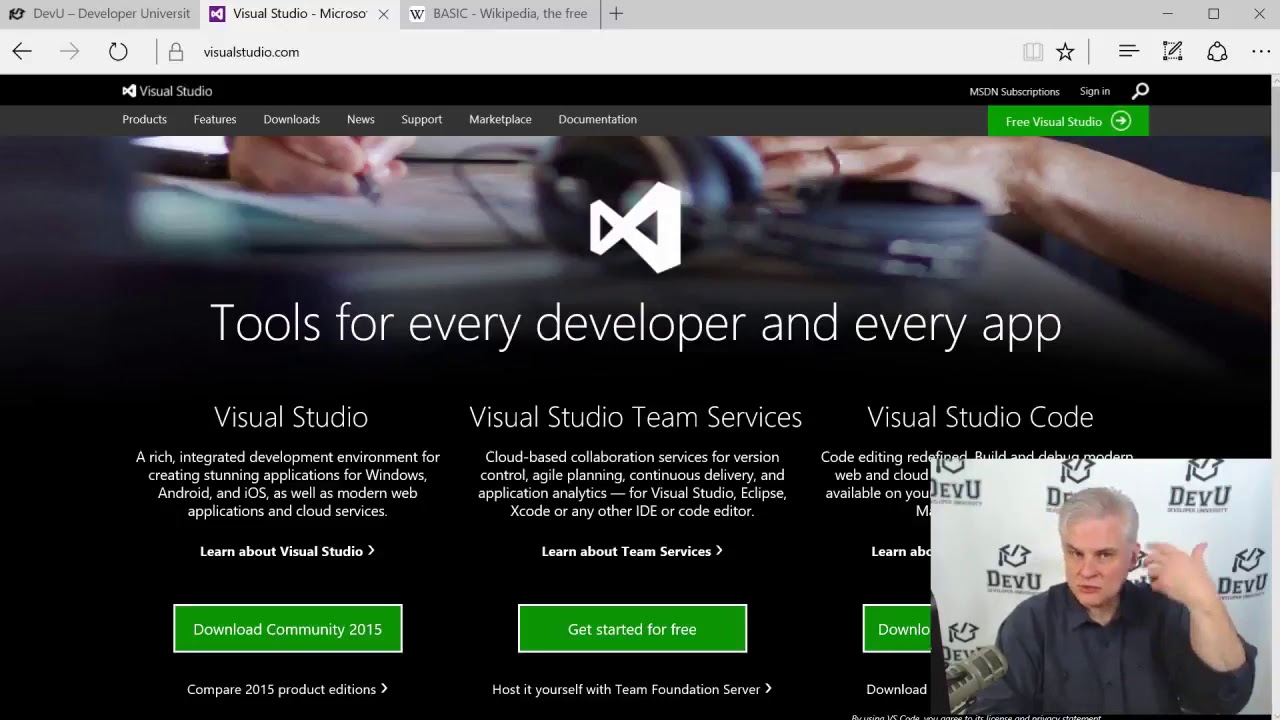1280x720 pixels.
Task: Click the MSDN Subscriptions link
Action: pos(1014,92)
